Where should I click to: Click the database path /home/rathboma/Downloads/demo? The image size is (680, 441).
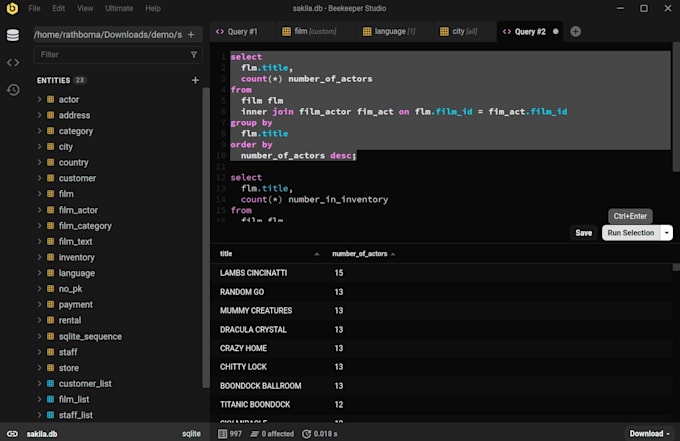pos(108,35)
